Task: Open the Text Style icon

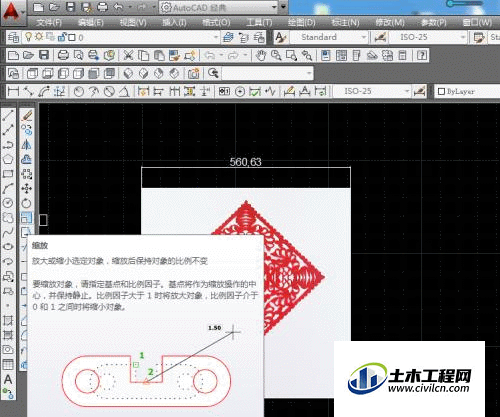Action: 281,37
